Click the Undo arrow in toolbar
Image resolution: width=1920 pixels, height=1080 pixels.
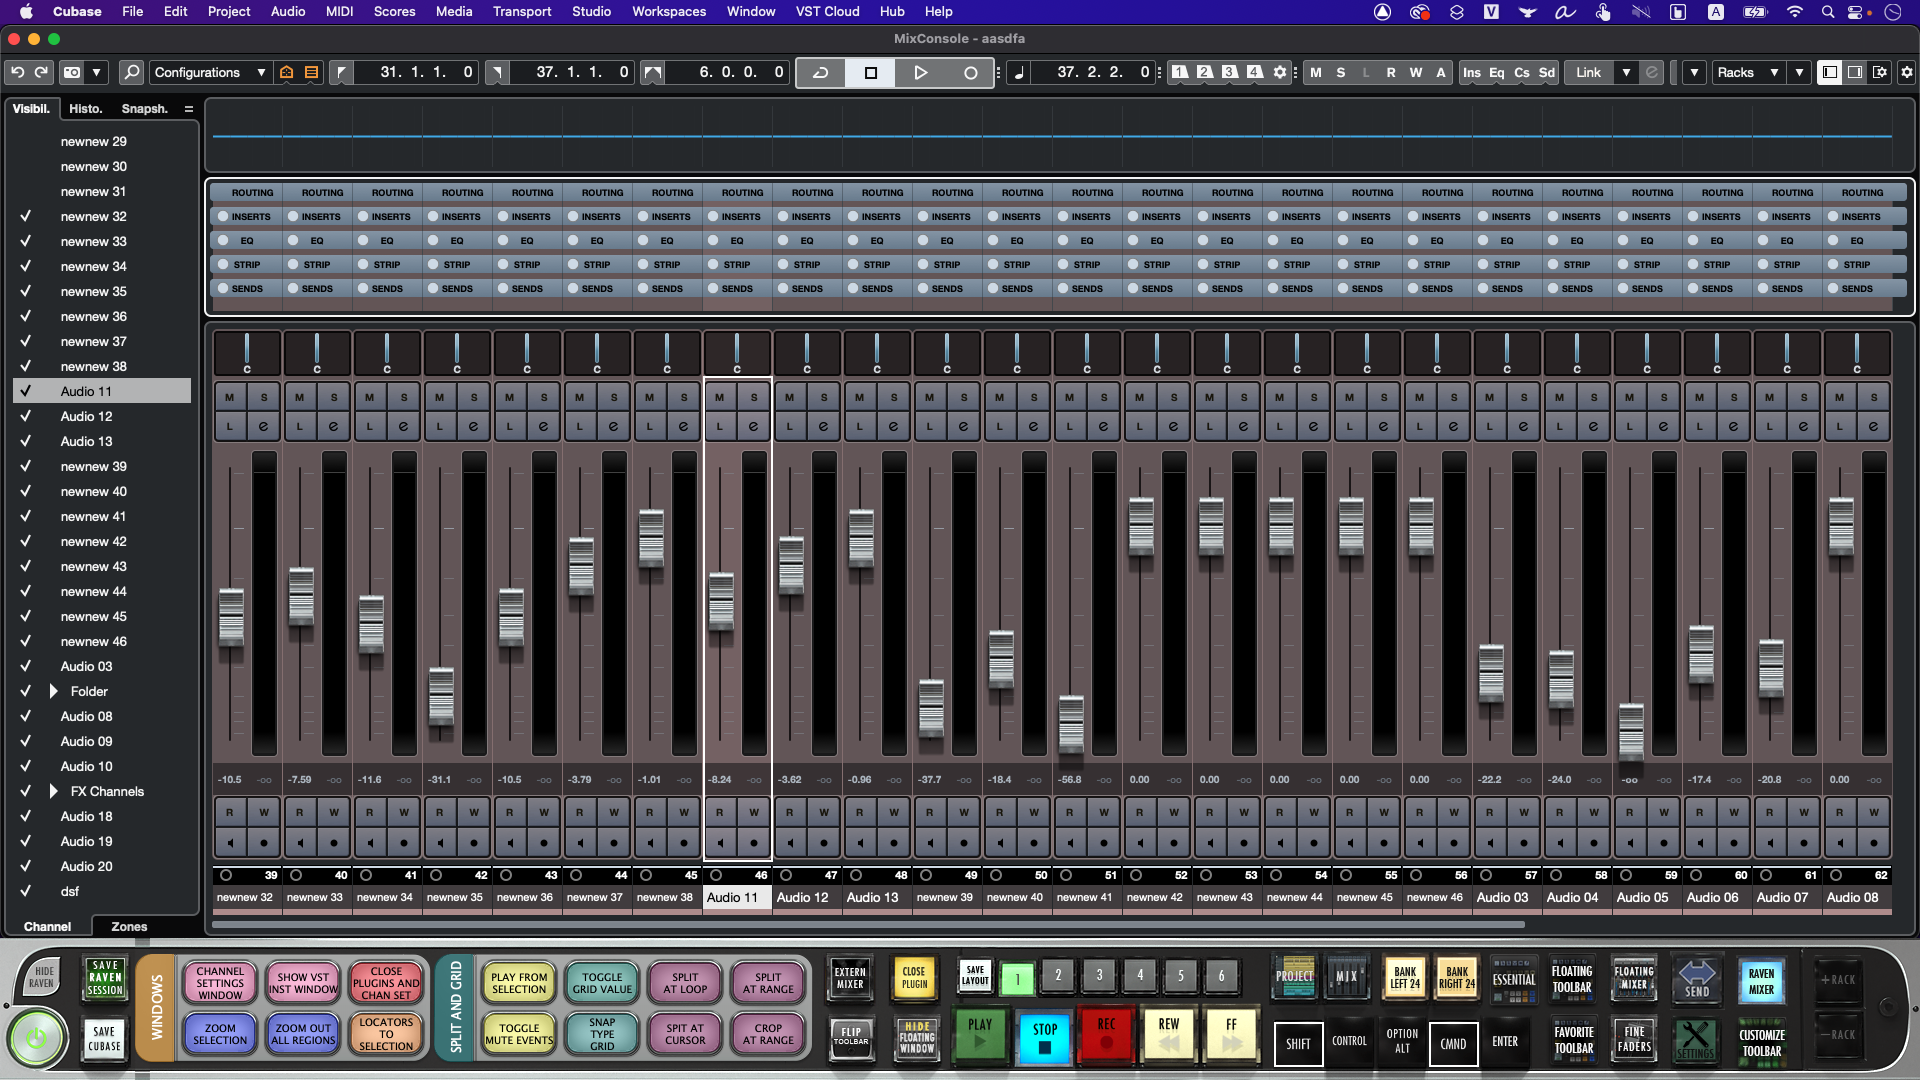[x=17, y=72]
